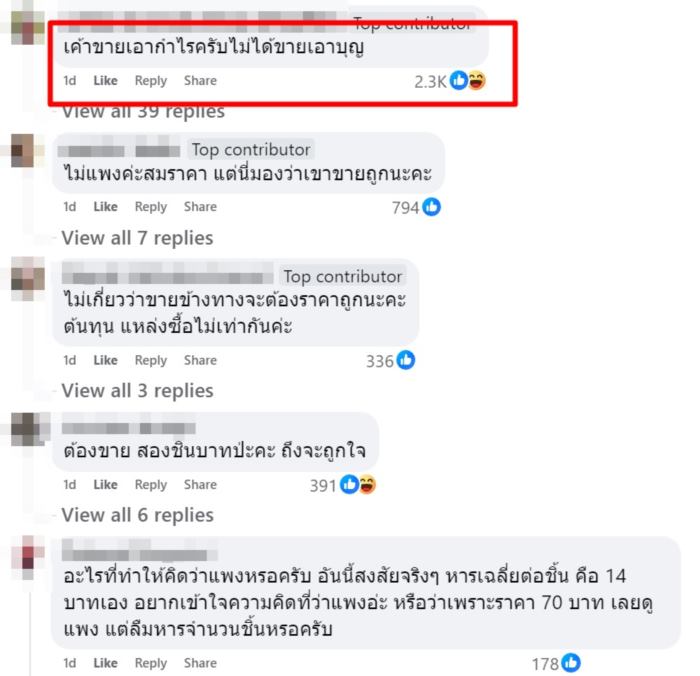Viewport: 700px width, 676px height.
Task: Reply to the comment with 391 reactions
Action: click(151, 485)
